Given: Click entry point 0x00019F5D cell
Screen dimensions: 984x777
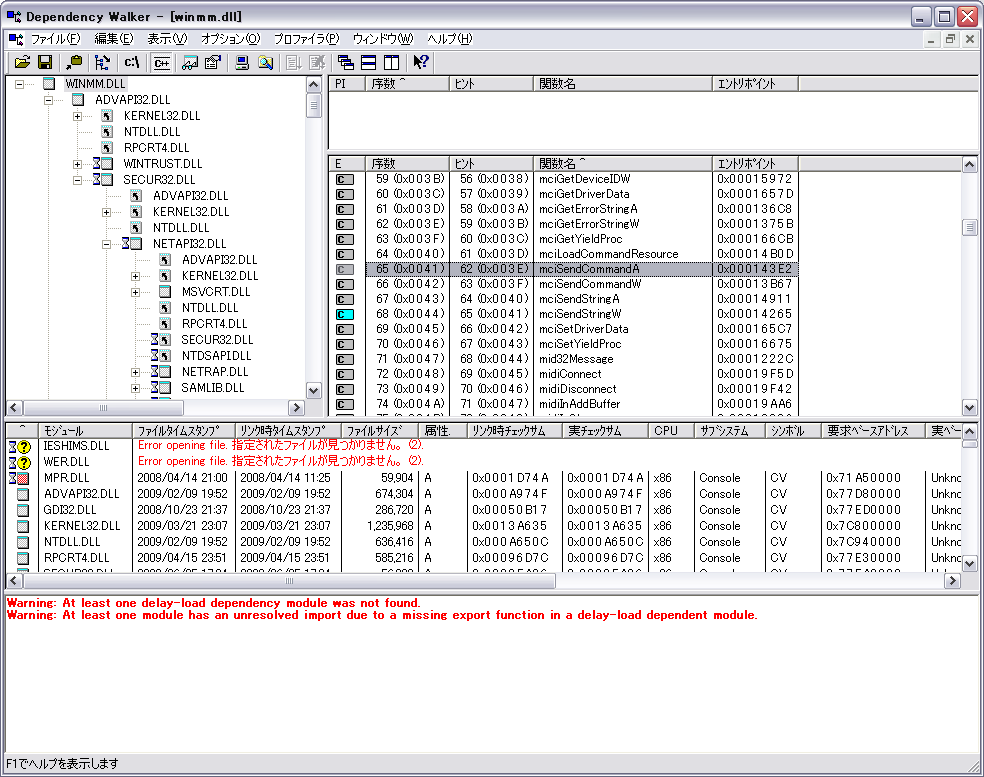Looking at the screenshot, I should [x=755, y=374].
